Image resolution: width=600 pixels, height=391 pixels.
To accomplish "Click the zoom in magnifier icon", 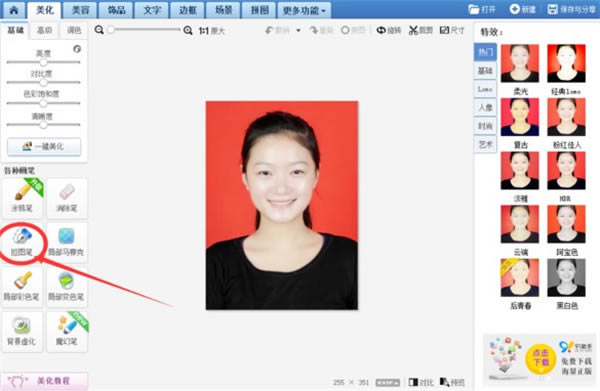I will (188, 30).
